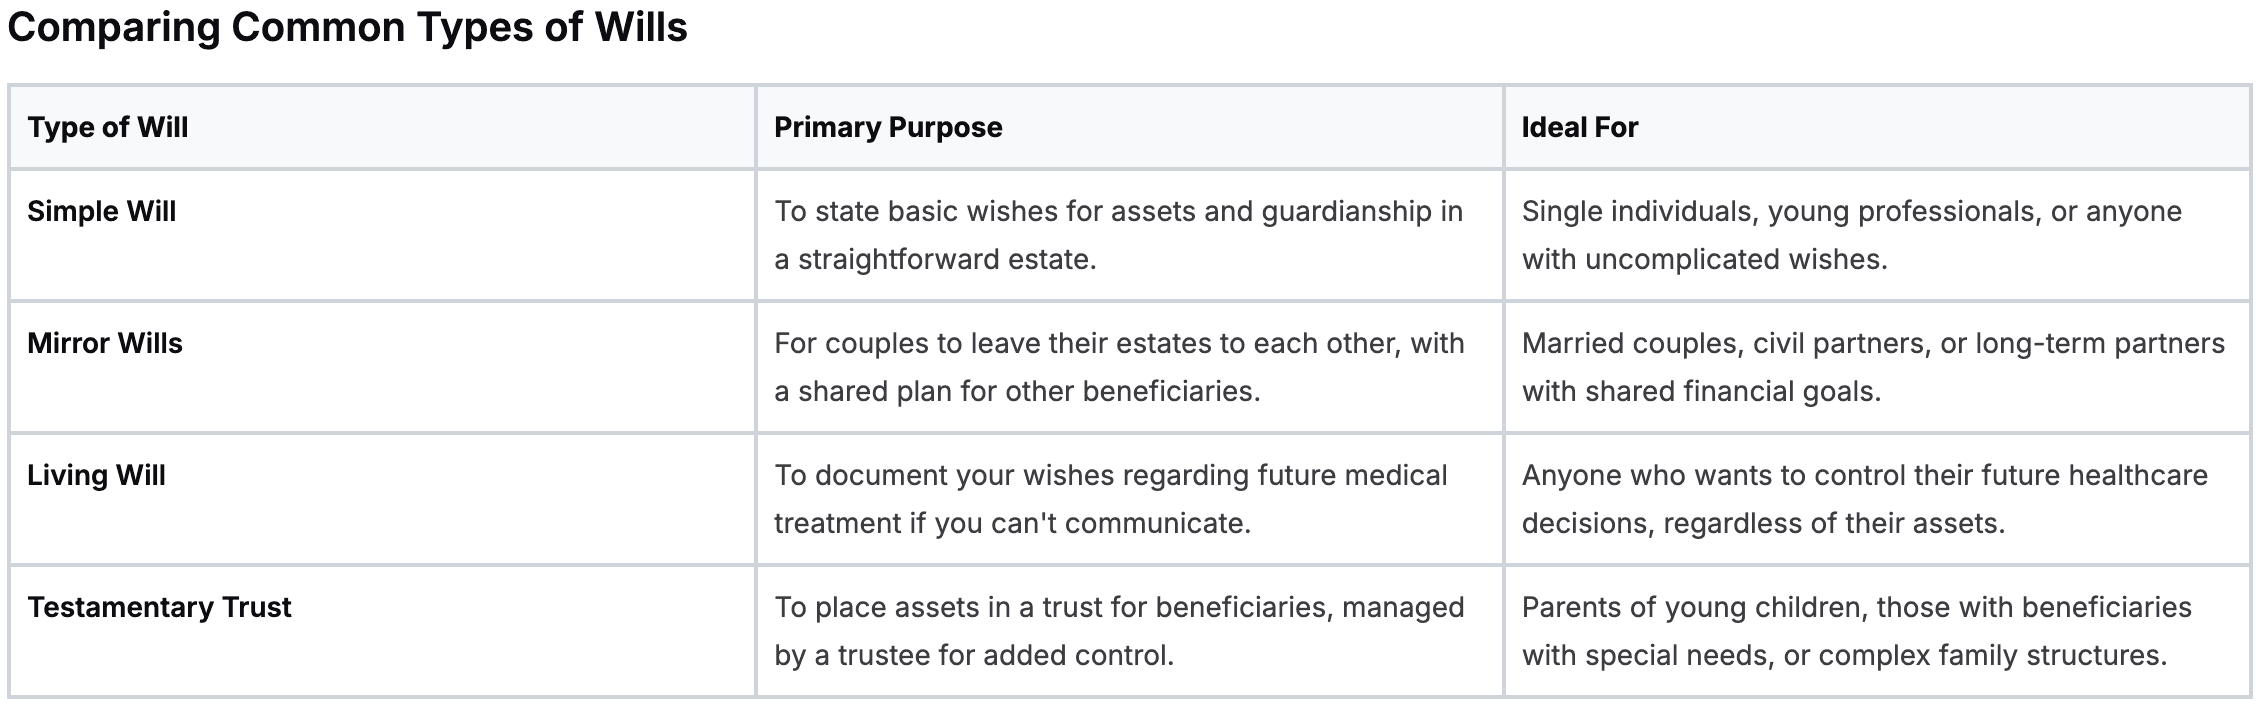
Task: Click the 'Comparing Common Types of Wills' heading
Action: pos(347,28)
